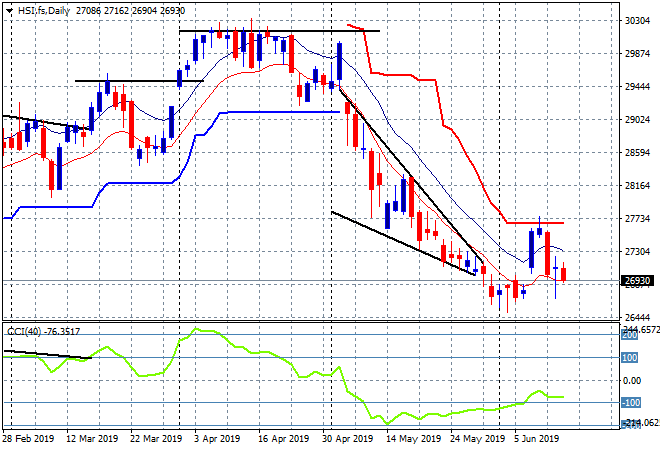The width and height of the screenshot is (660, 450).
Task: Click the 100 level label in CCI panel
Action: (630, 358)
